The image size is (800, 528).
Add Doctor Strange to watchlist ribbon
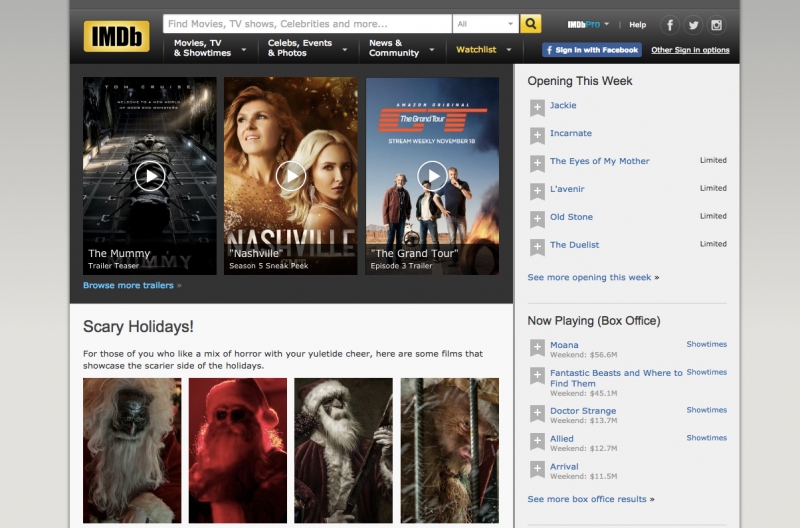tap(537, 413)
